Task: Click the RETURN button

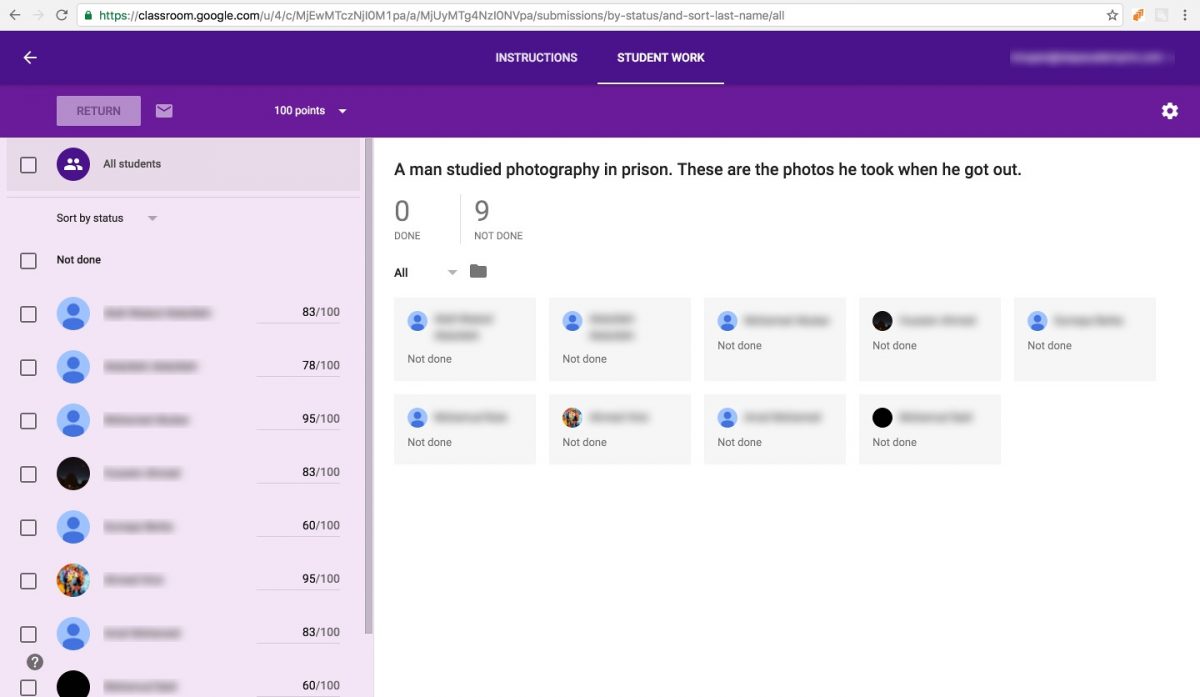Action: 98,110
